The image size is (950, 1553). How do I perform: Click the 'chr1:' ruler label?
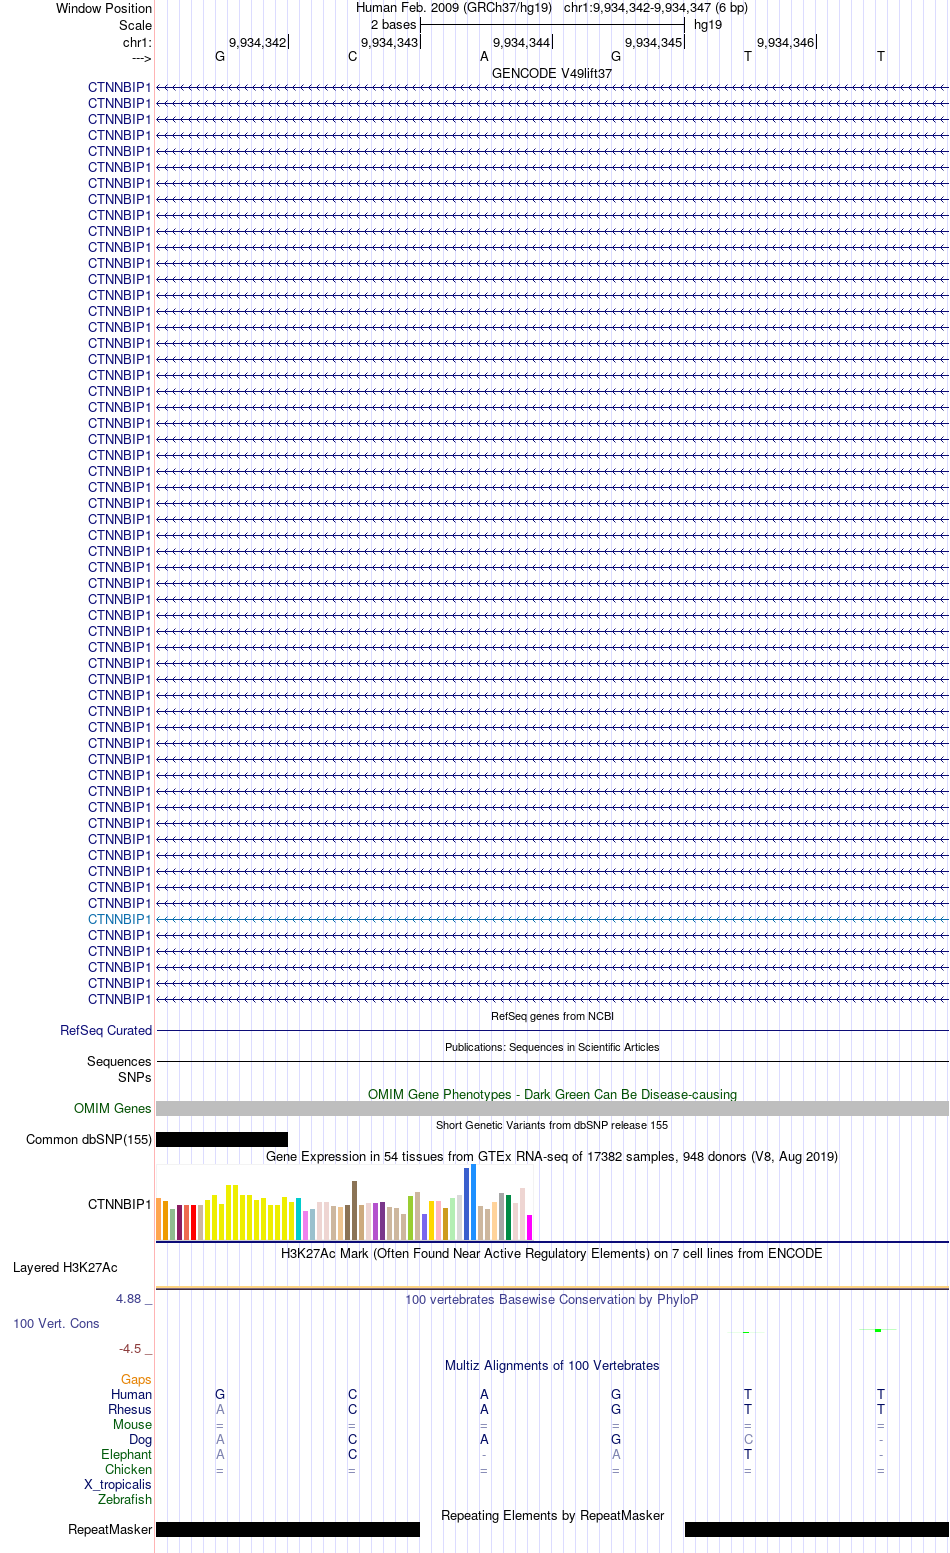pyautogui.click(x=138, y=42)
